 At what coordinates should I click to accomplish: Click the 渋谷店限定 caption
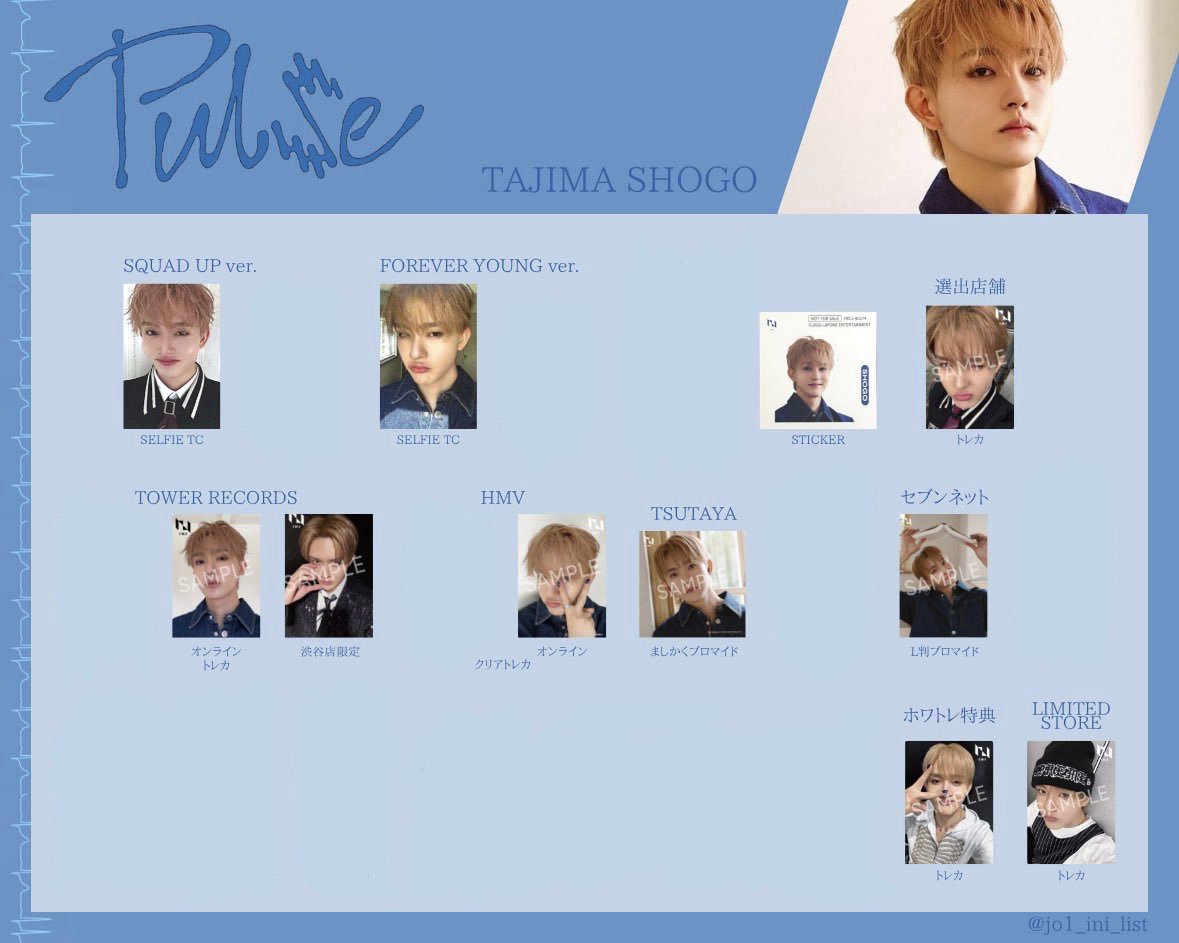330,652
